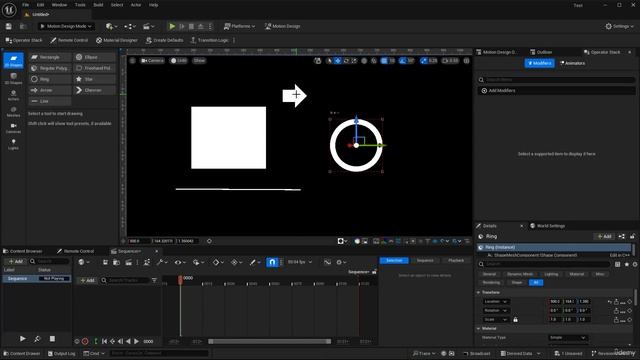Select the Regular Polygon shape tool

50,68
